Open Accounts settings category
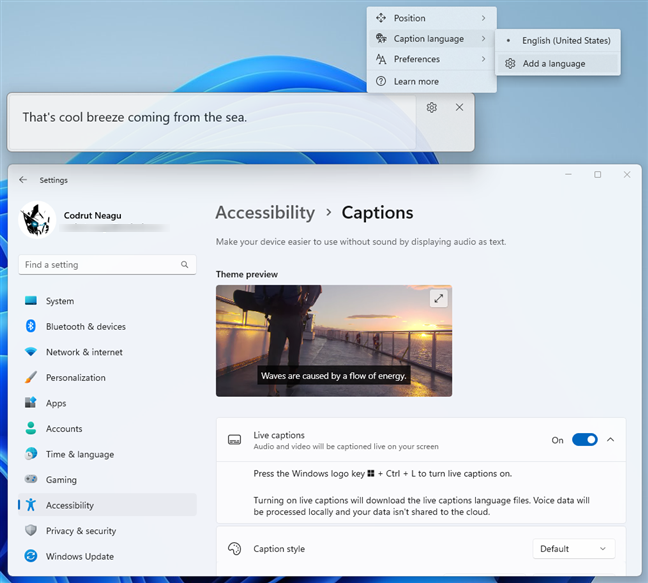This screenshot has width=648, height=583. (107, 429)
